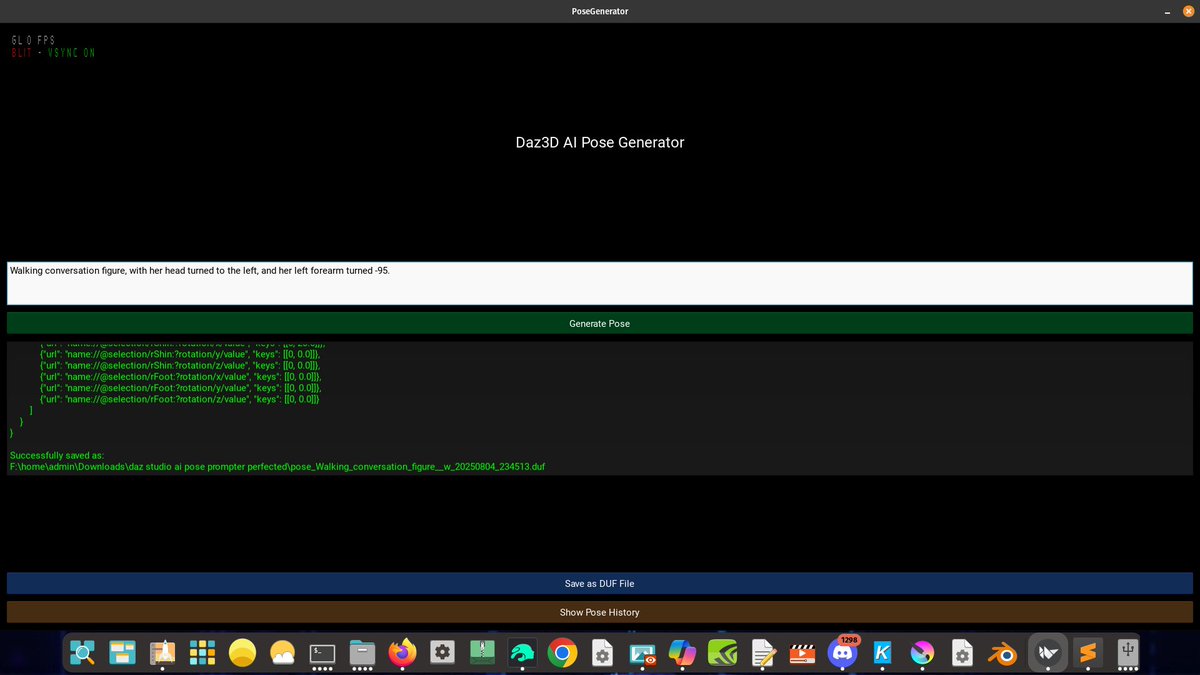Click the Generate Pose button
Image resolution: width=1200 pixels, height=675 pixels.
coord(600,323)
